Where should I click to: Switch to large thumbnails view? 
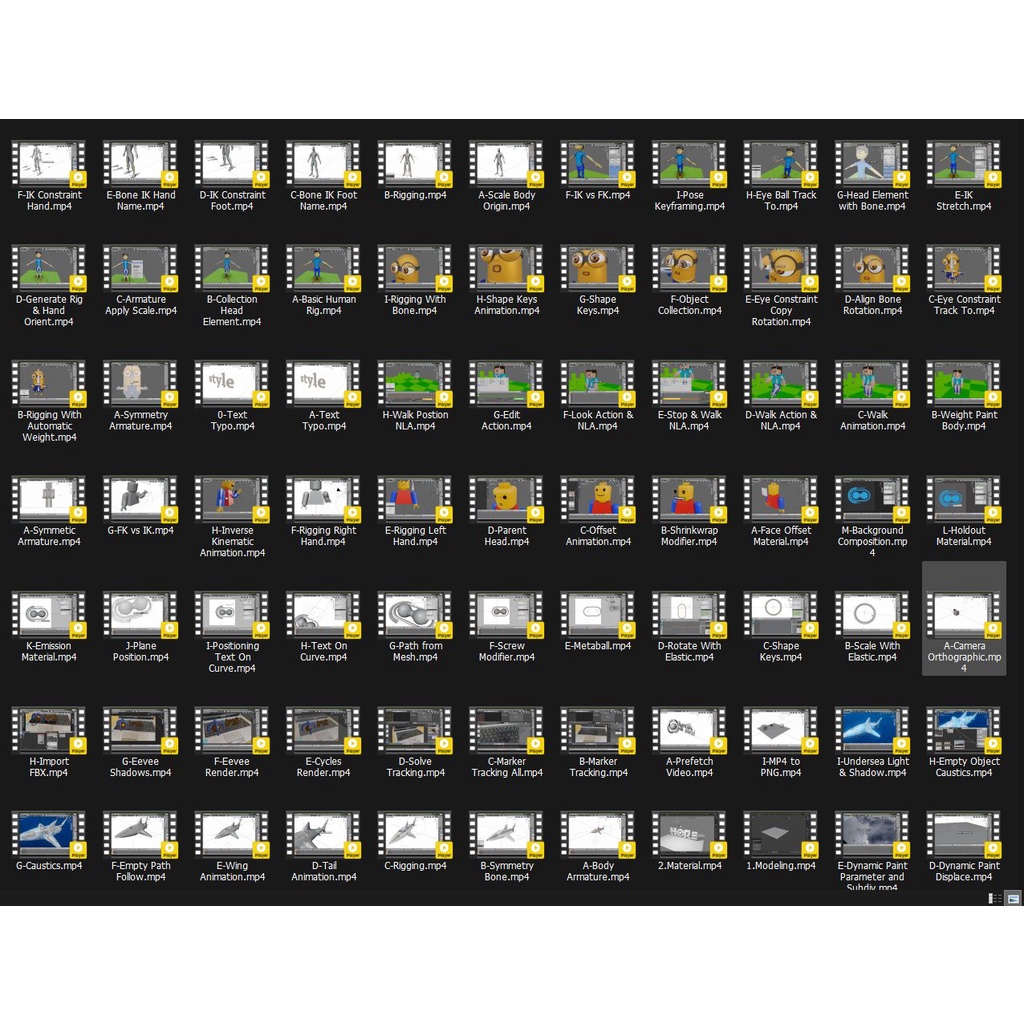pyautogui.click(x=1013, y=899)
